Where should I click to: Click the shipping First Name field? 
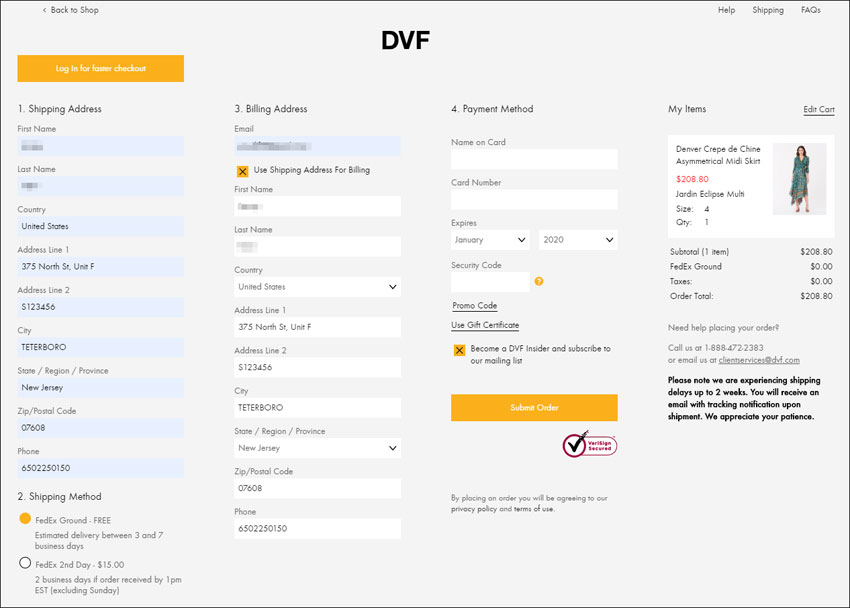coord(101,146)
